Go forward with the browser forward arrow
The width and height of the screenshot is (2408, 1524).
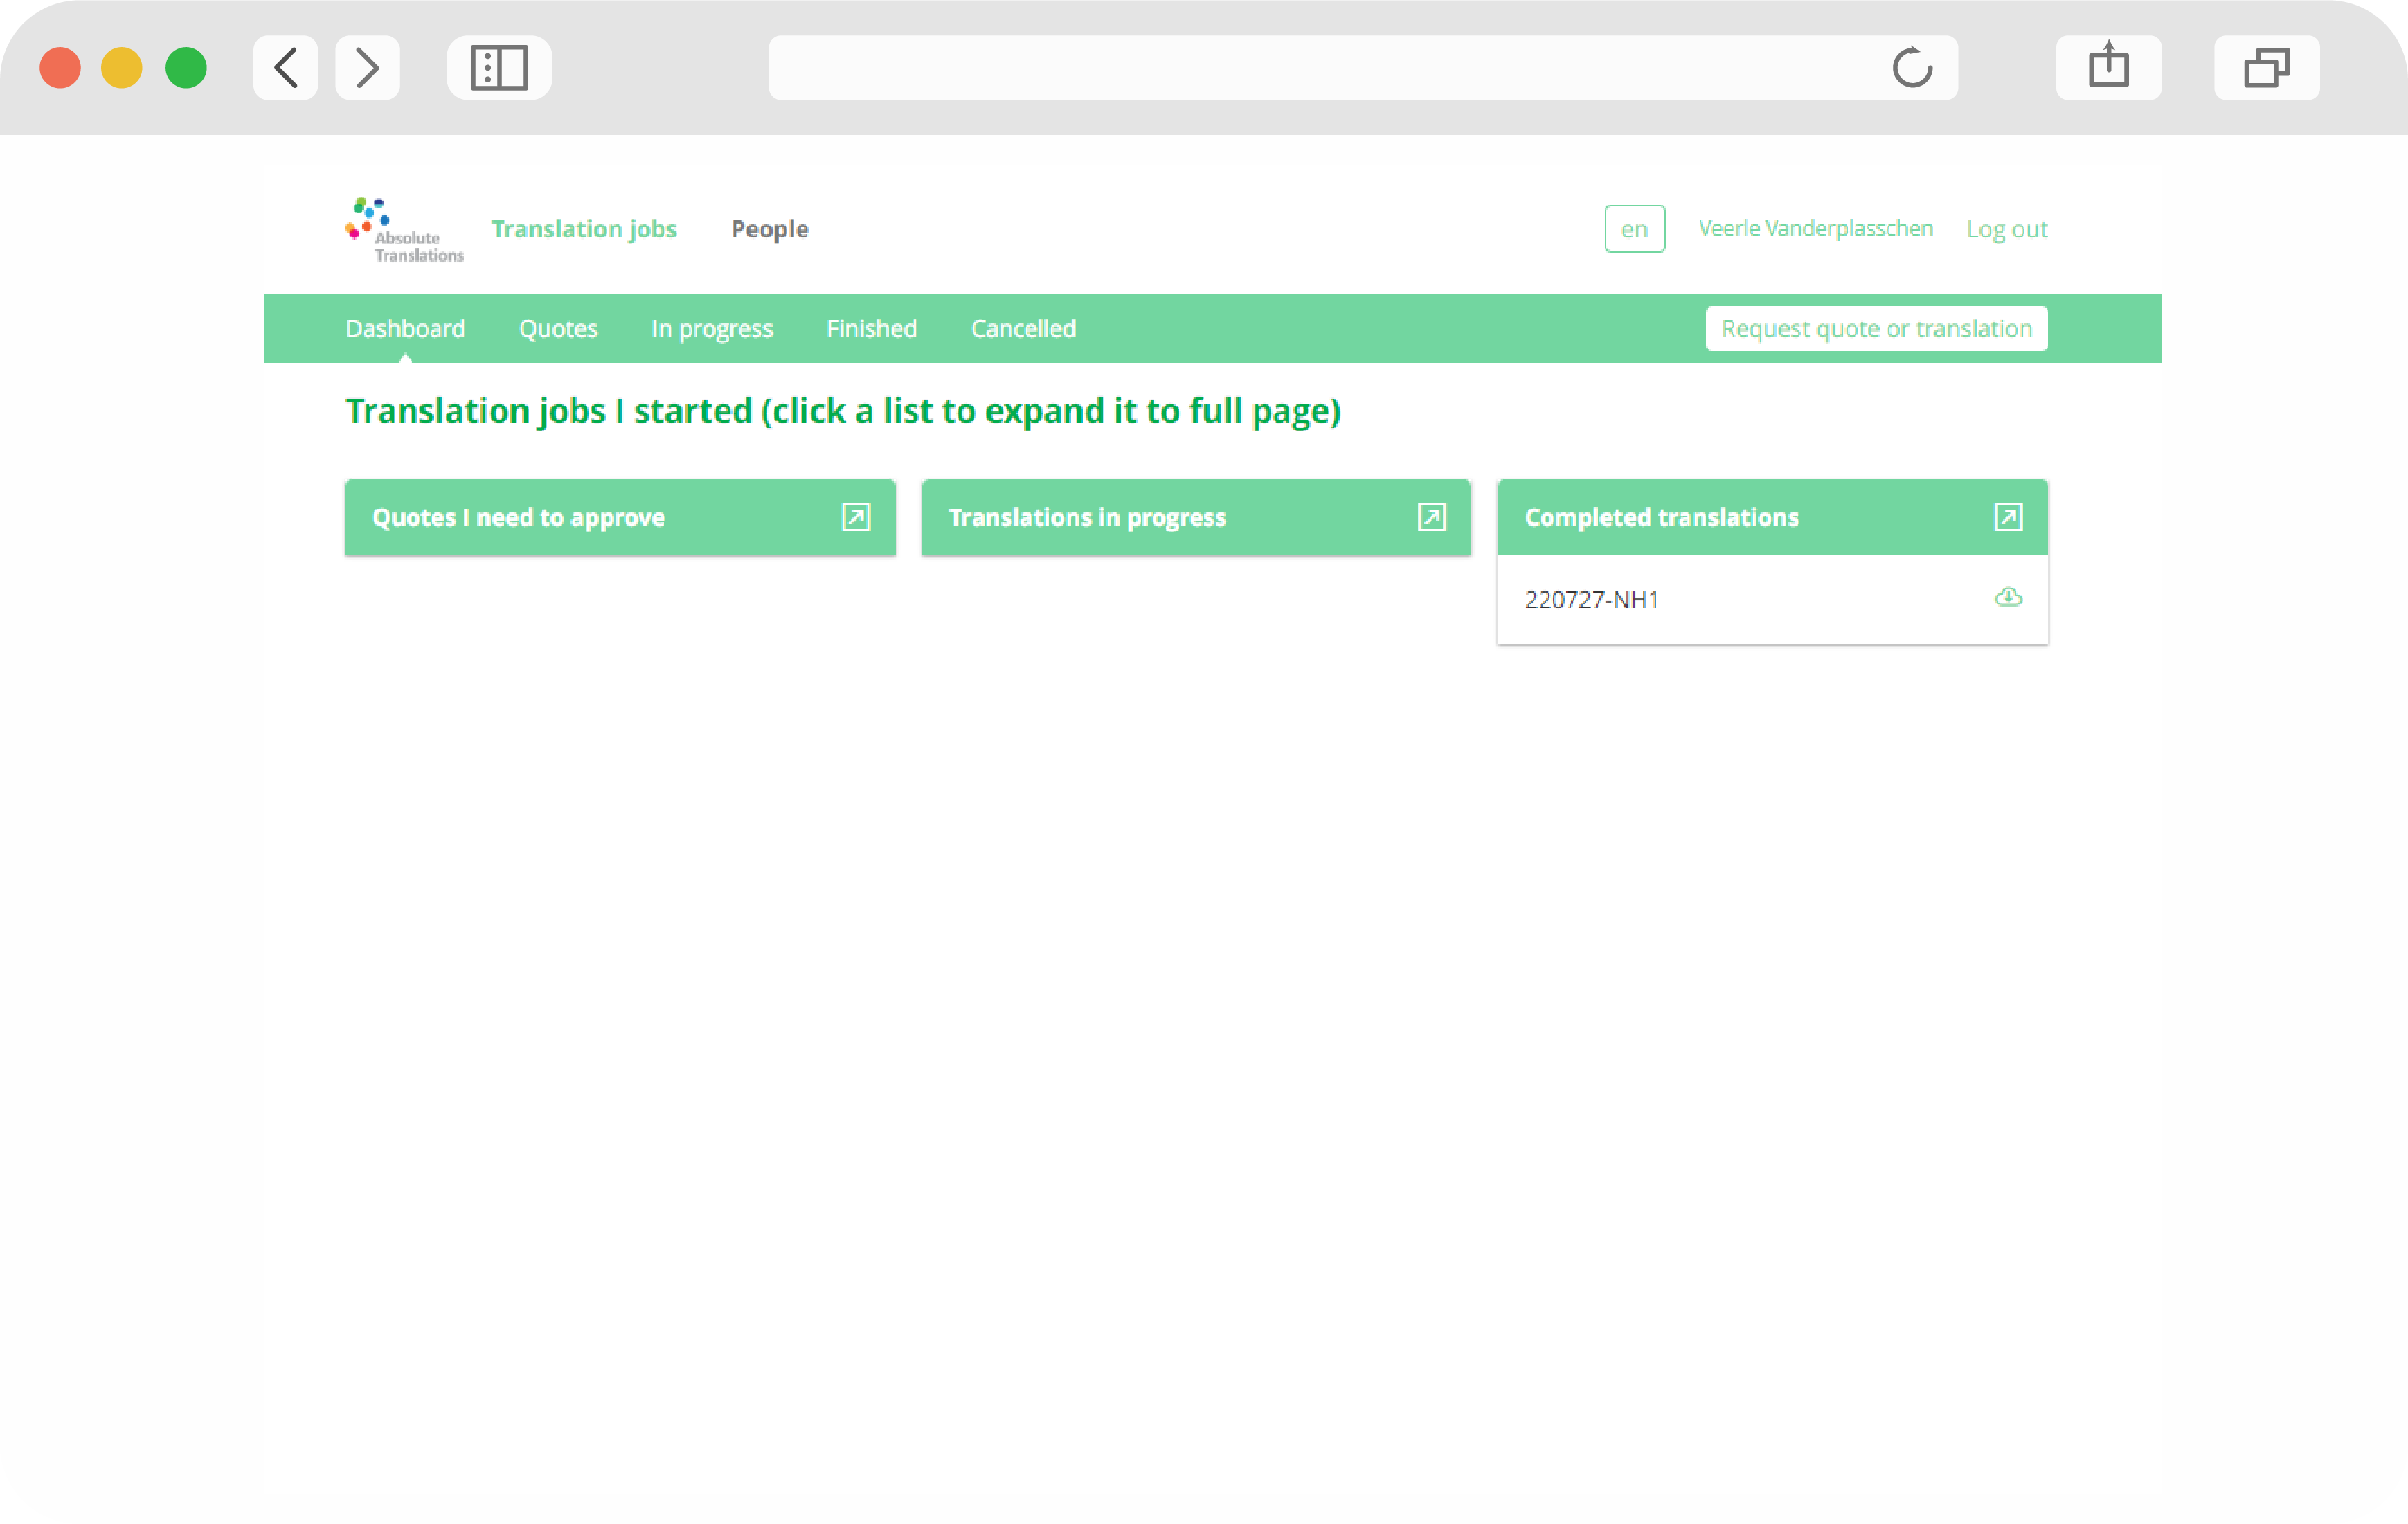click(367, 68)
